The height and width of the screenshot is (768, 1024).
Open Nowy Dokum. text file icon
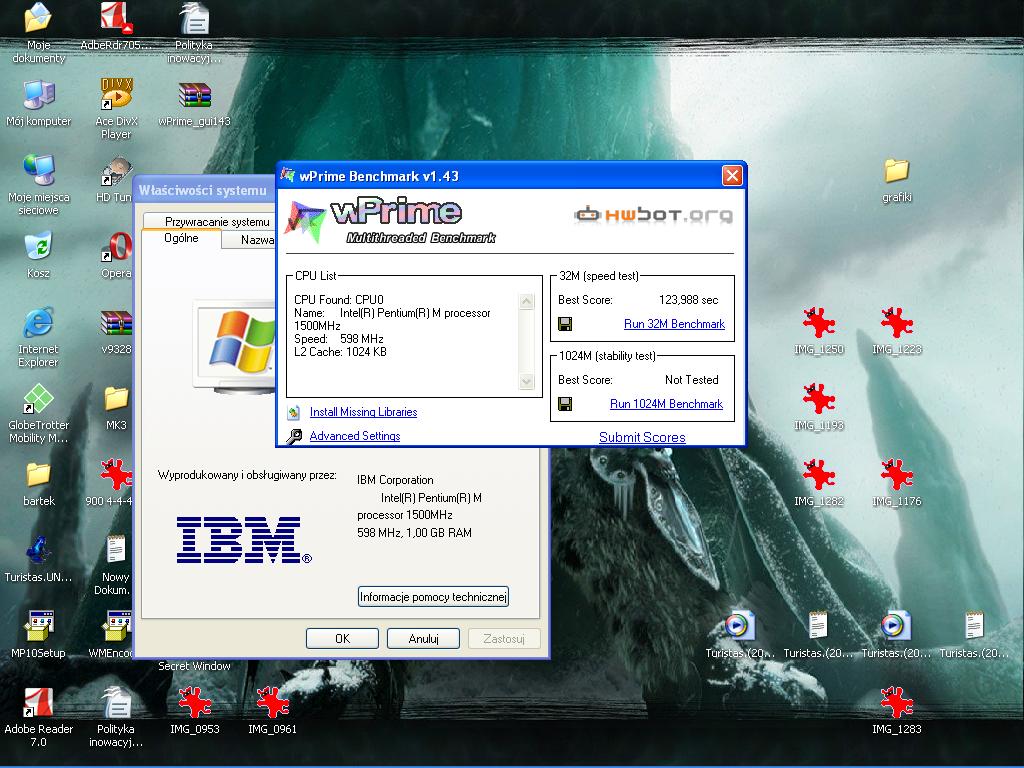coord(115,566)
